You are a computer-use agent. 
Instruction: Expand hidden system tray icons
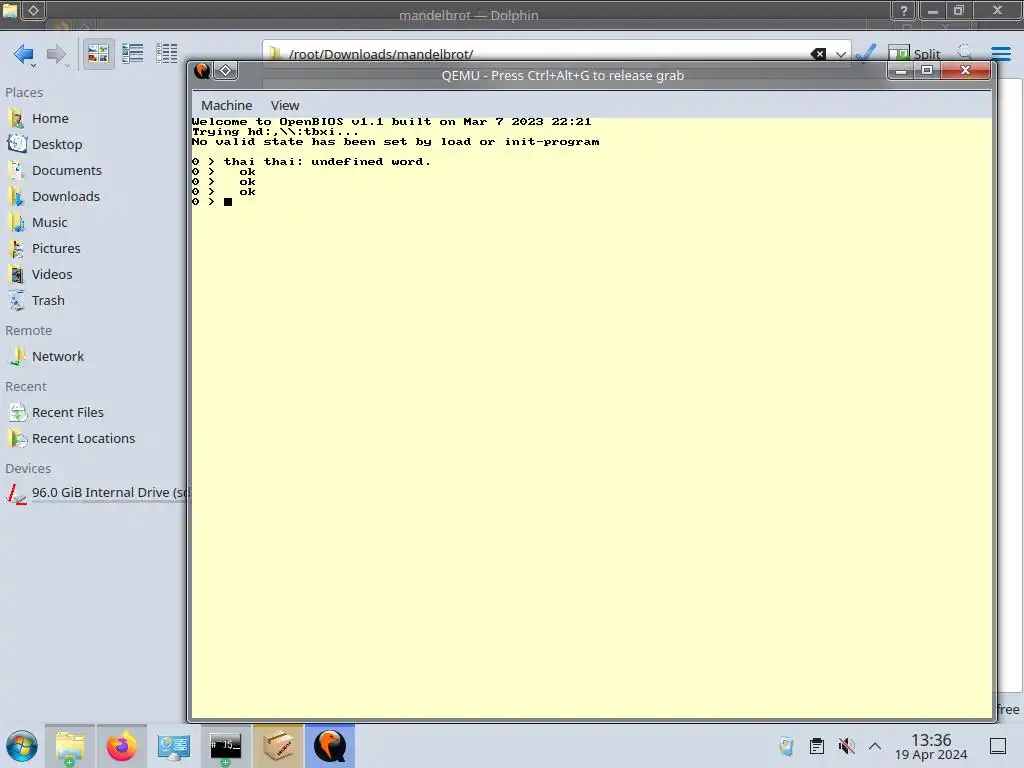[x=875, y=746]
